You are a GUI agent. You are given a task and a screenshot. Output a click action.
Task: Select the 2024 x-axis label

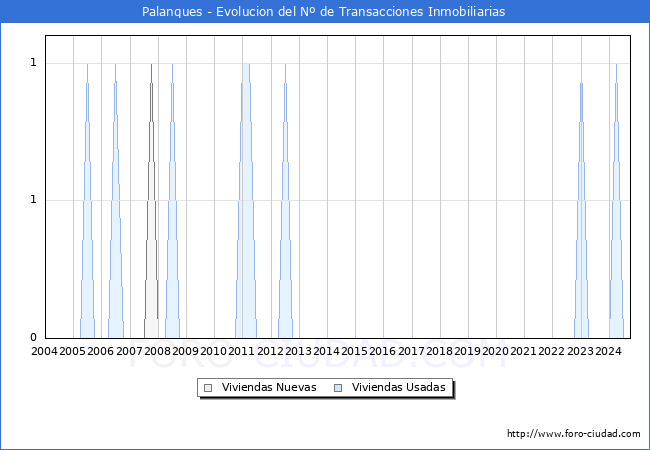pos(608,351)
